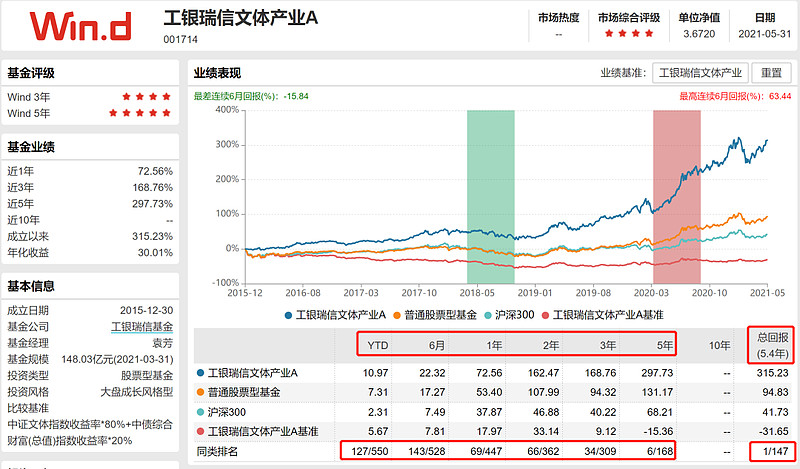Viewport: 800px width, 469px height.
Task: Click the 单位净值 value 3.6720
Action: click(699, 34)
